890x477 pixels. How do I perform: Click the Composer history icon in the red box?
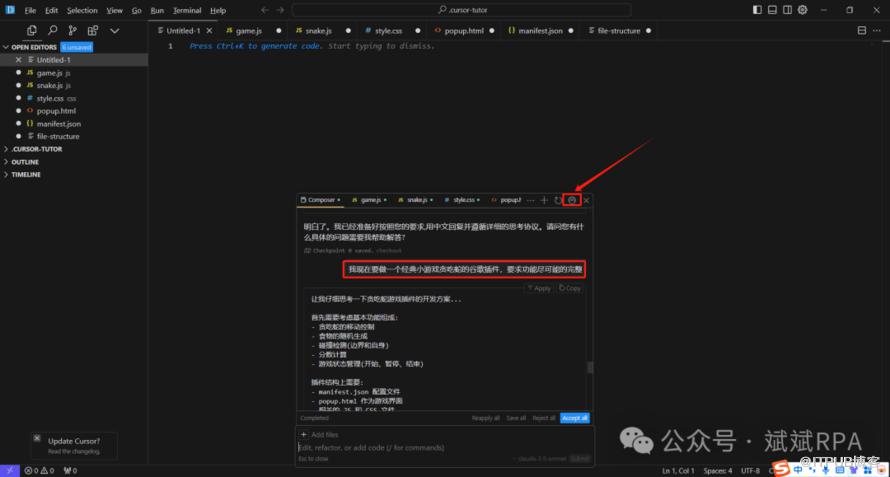point(572,200)
